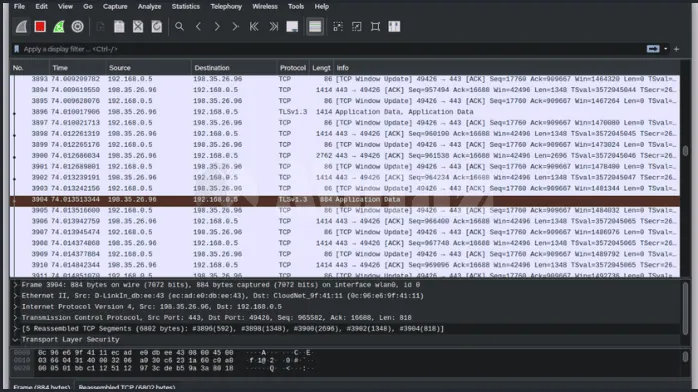This screenshot has width=698, height=392.
Task: Open the Telephony menu
Action: (226, 6)
